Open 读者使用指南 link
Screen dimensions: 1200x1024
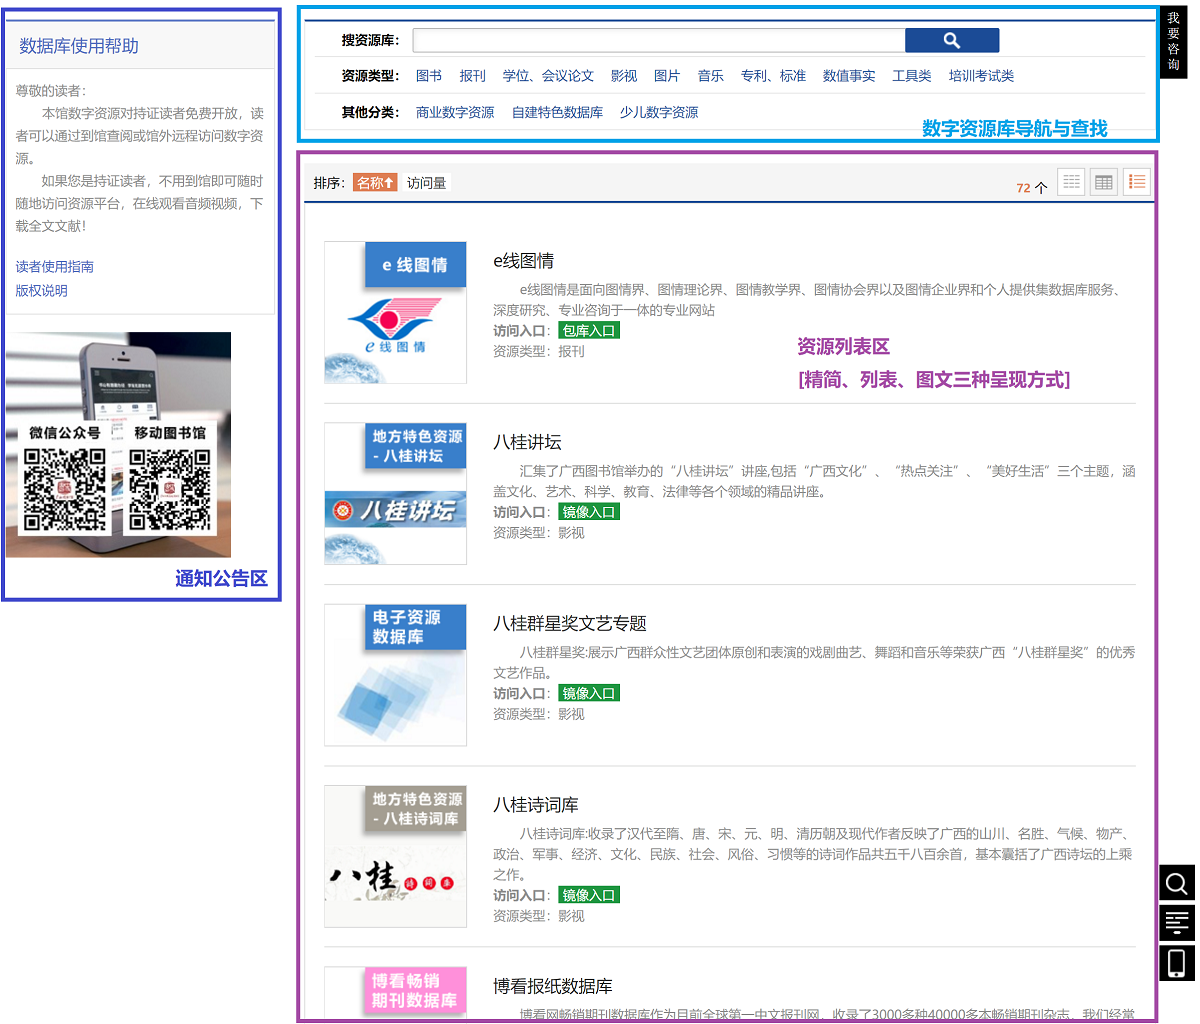click(55, 267)
